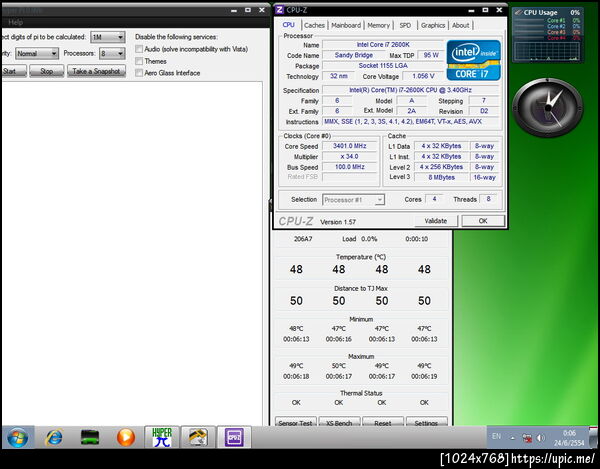Open Processor #1 selection dropdown
Viewport: 600px width, 469px height.
click(x=354, y=200)
